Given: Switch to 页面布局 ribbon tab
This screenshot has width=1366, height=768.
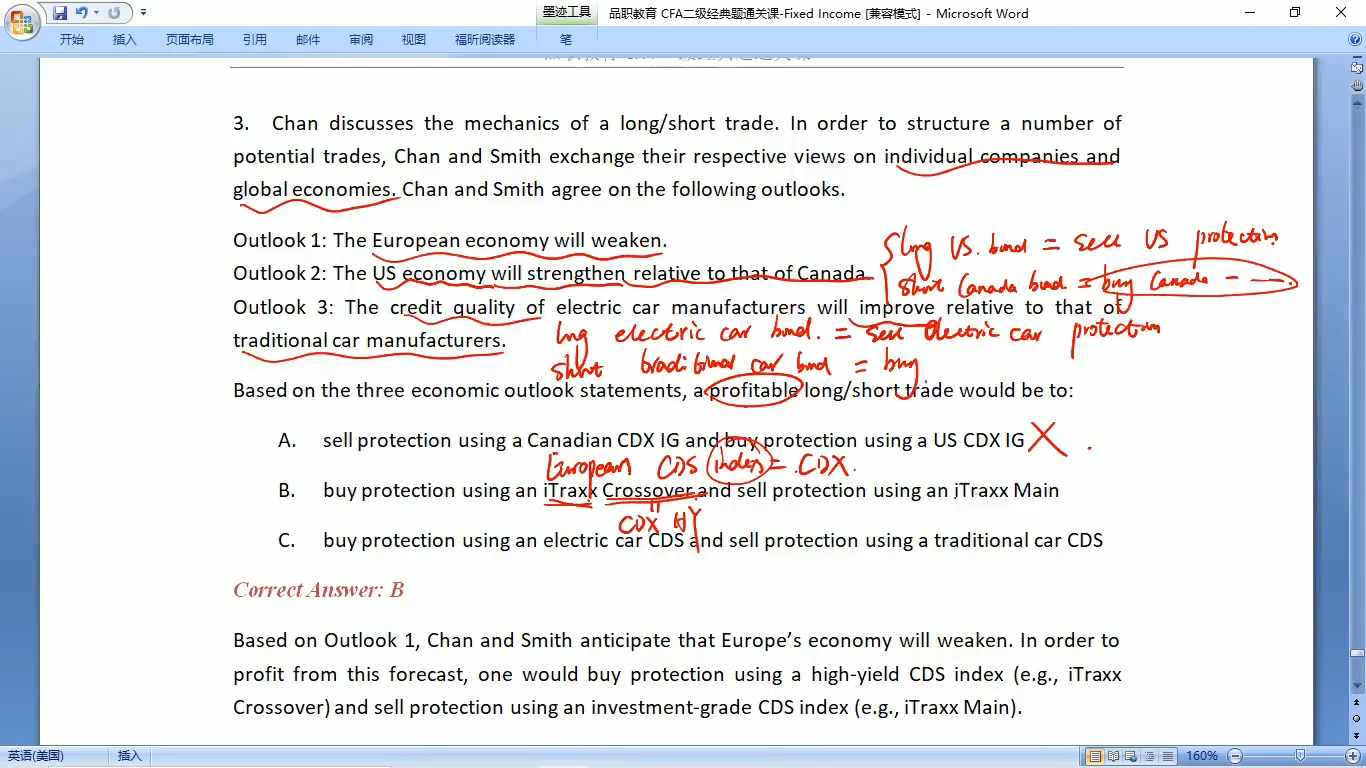Looking at the screenshot, I should point(190,40).
